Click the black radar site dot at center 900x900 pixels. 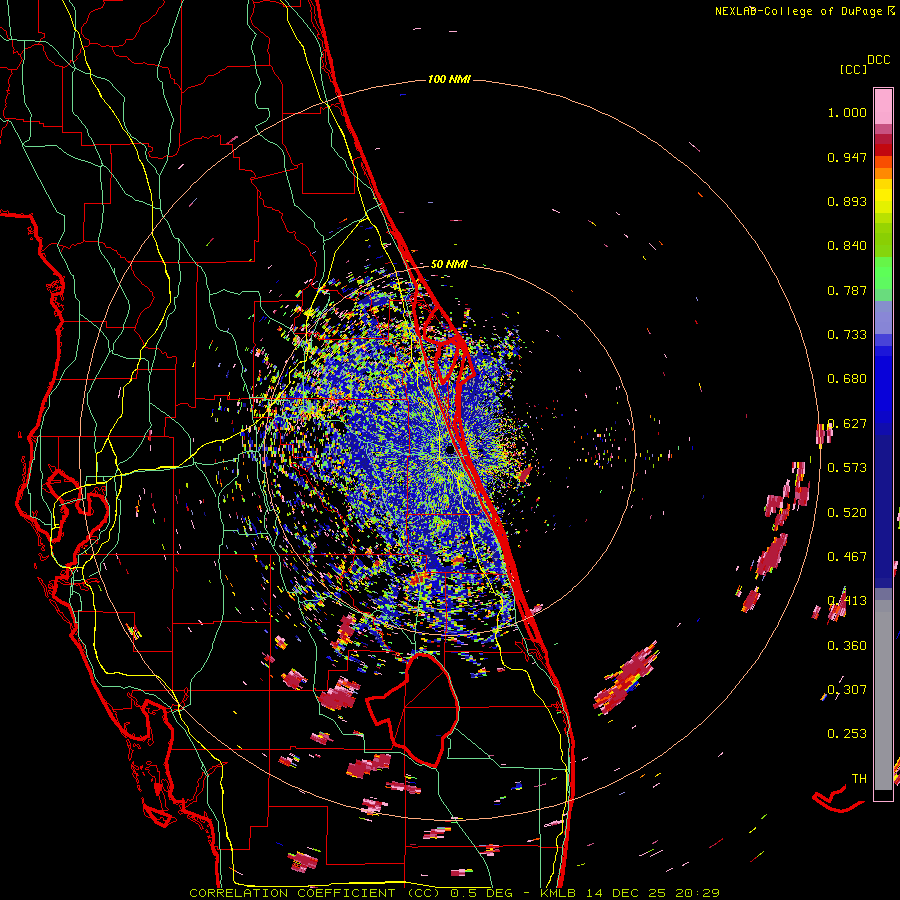(450, 451)
